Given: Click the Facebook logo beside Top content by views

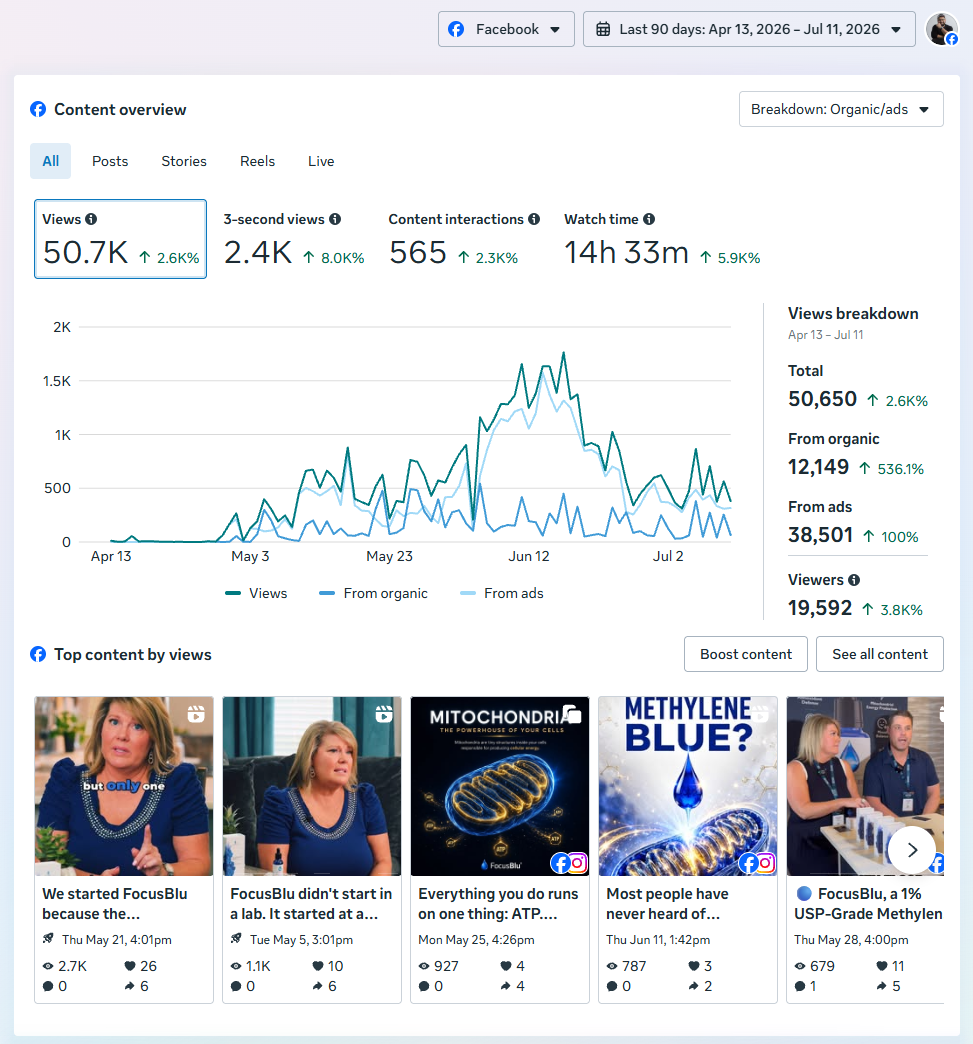Looking at the screenshot, I should point(38,654).
